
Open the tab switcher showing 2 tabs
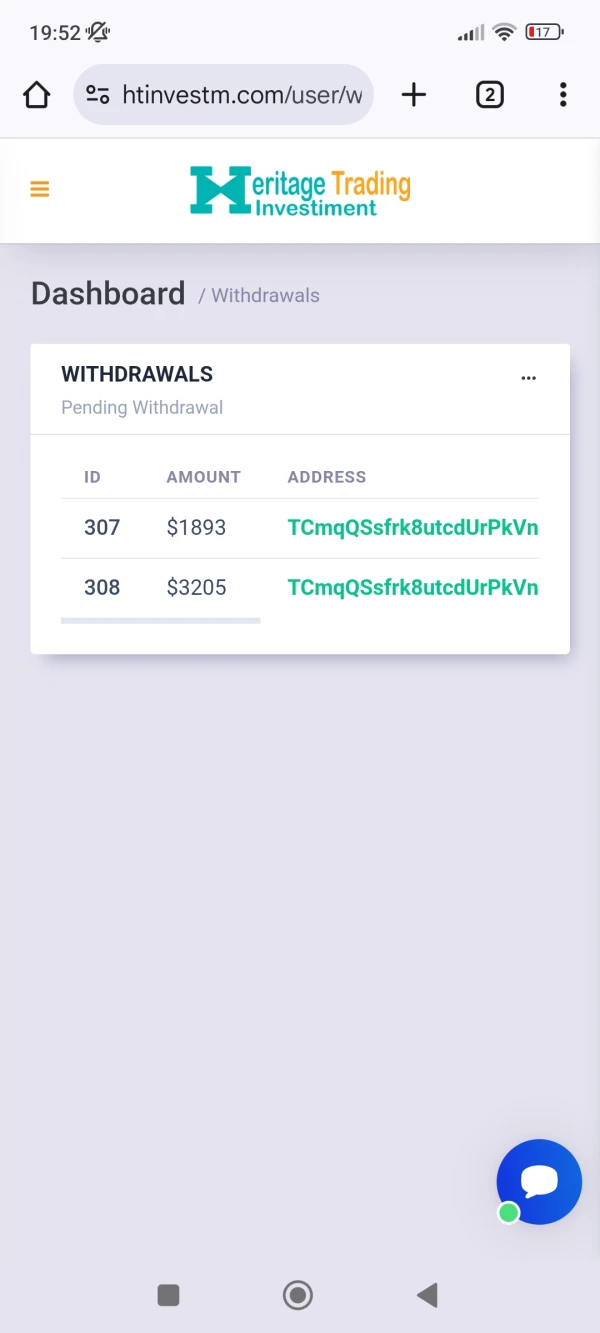point(489,95)
